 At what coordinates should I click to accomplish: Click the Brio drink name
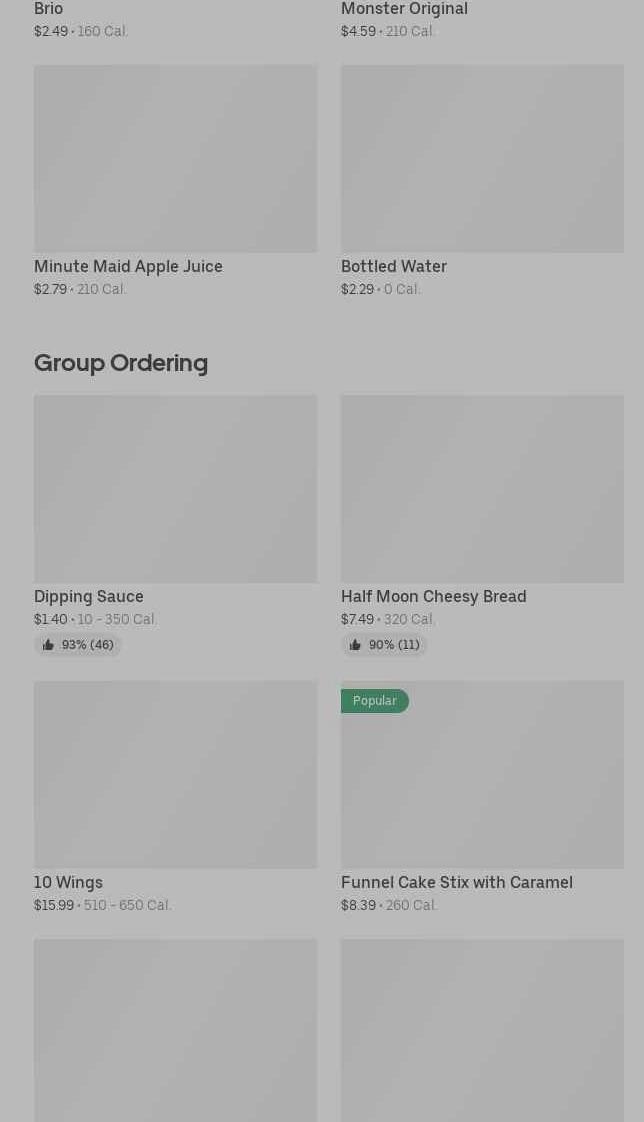click(x=48, y=9)
